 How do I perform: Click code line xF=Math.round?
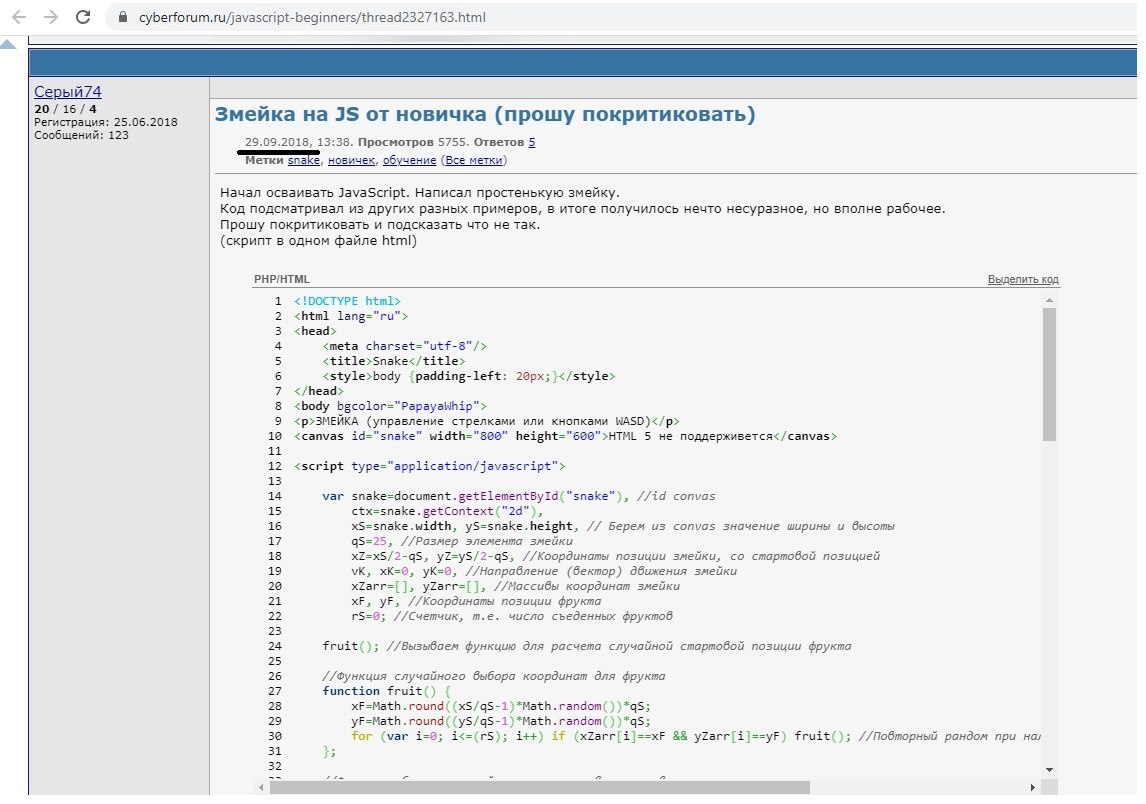(x=501, y=706)
